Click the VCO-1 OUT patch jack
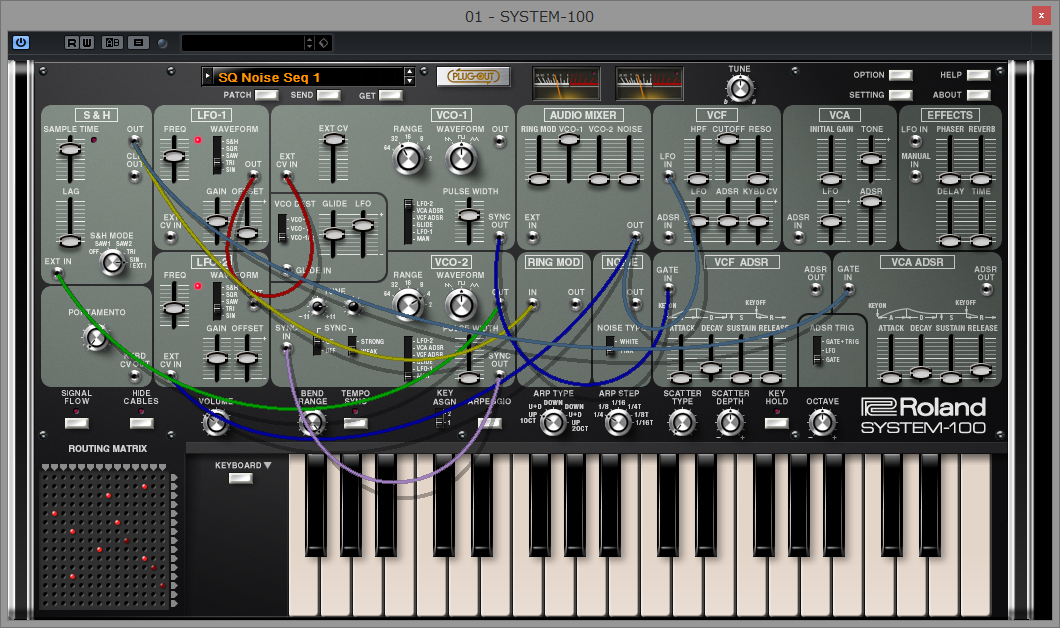This screenshot has width=1060, height=628. pyautogui.click(x=500, y=141)
